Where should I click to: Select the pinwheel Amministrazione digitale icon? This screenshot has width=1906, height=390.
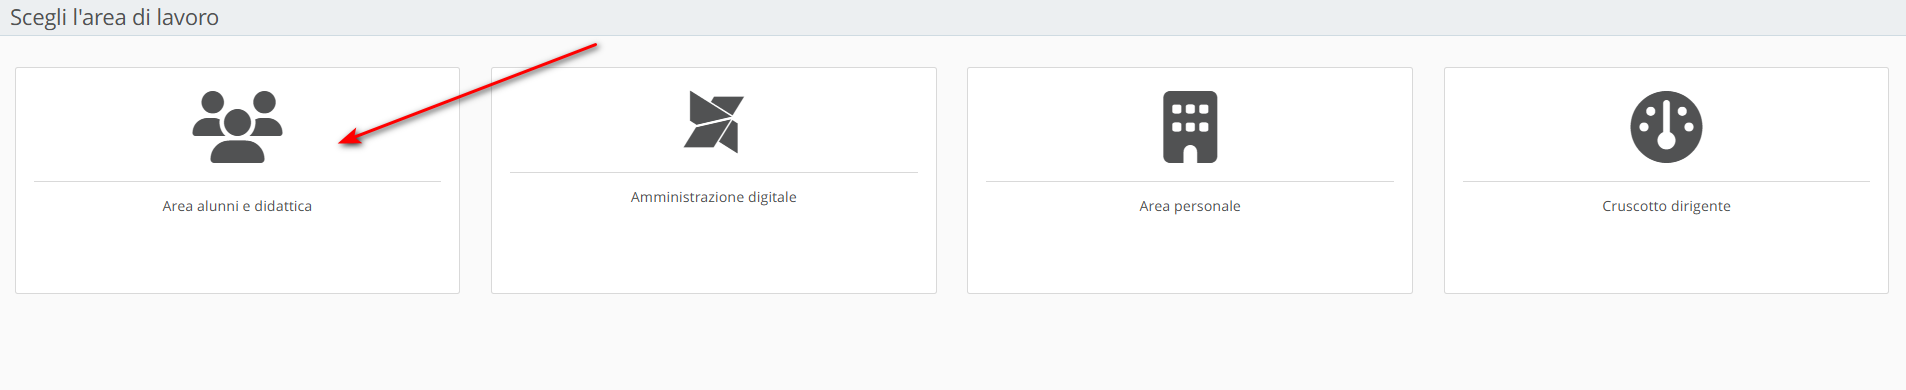(714, 122)
